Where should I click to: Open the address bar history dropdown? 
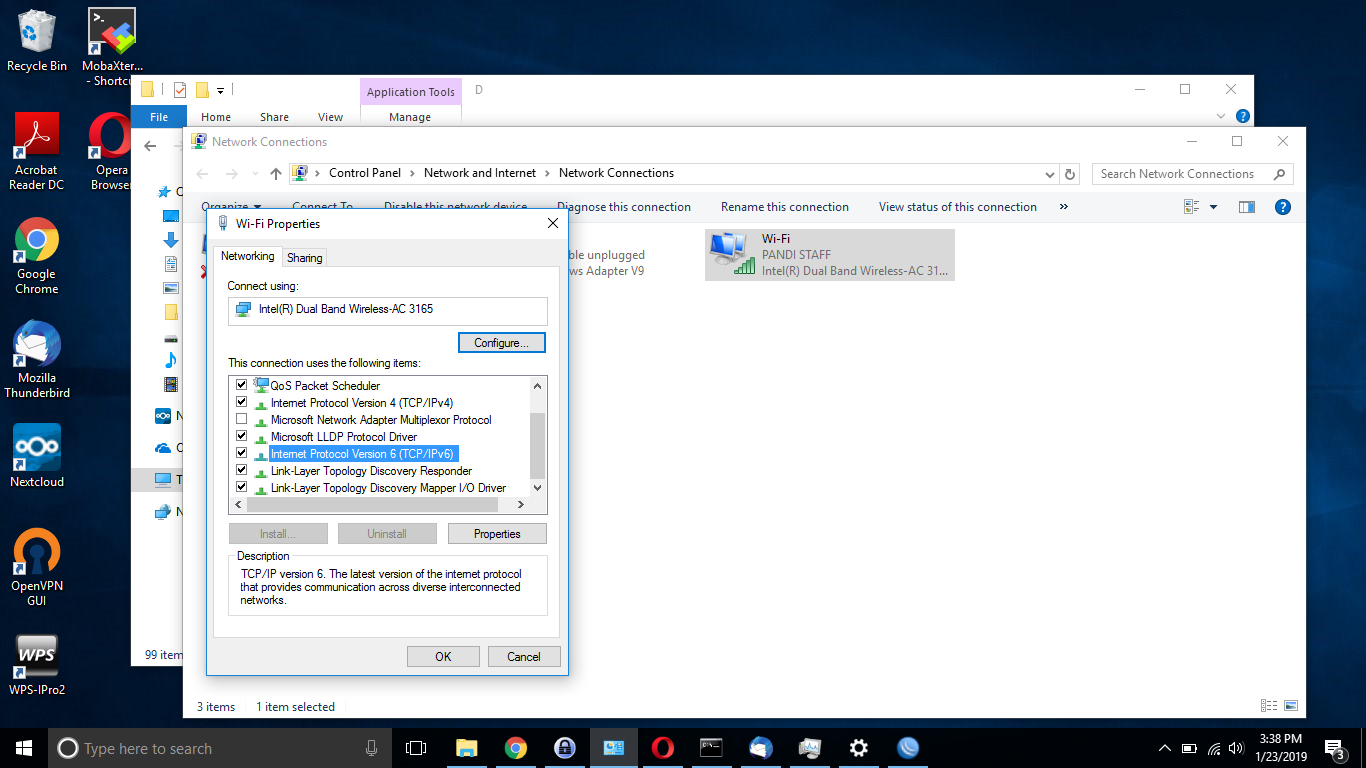click(1049, 174)
